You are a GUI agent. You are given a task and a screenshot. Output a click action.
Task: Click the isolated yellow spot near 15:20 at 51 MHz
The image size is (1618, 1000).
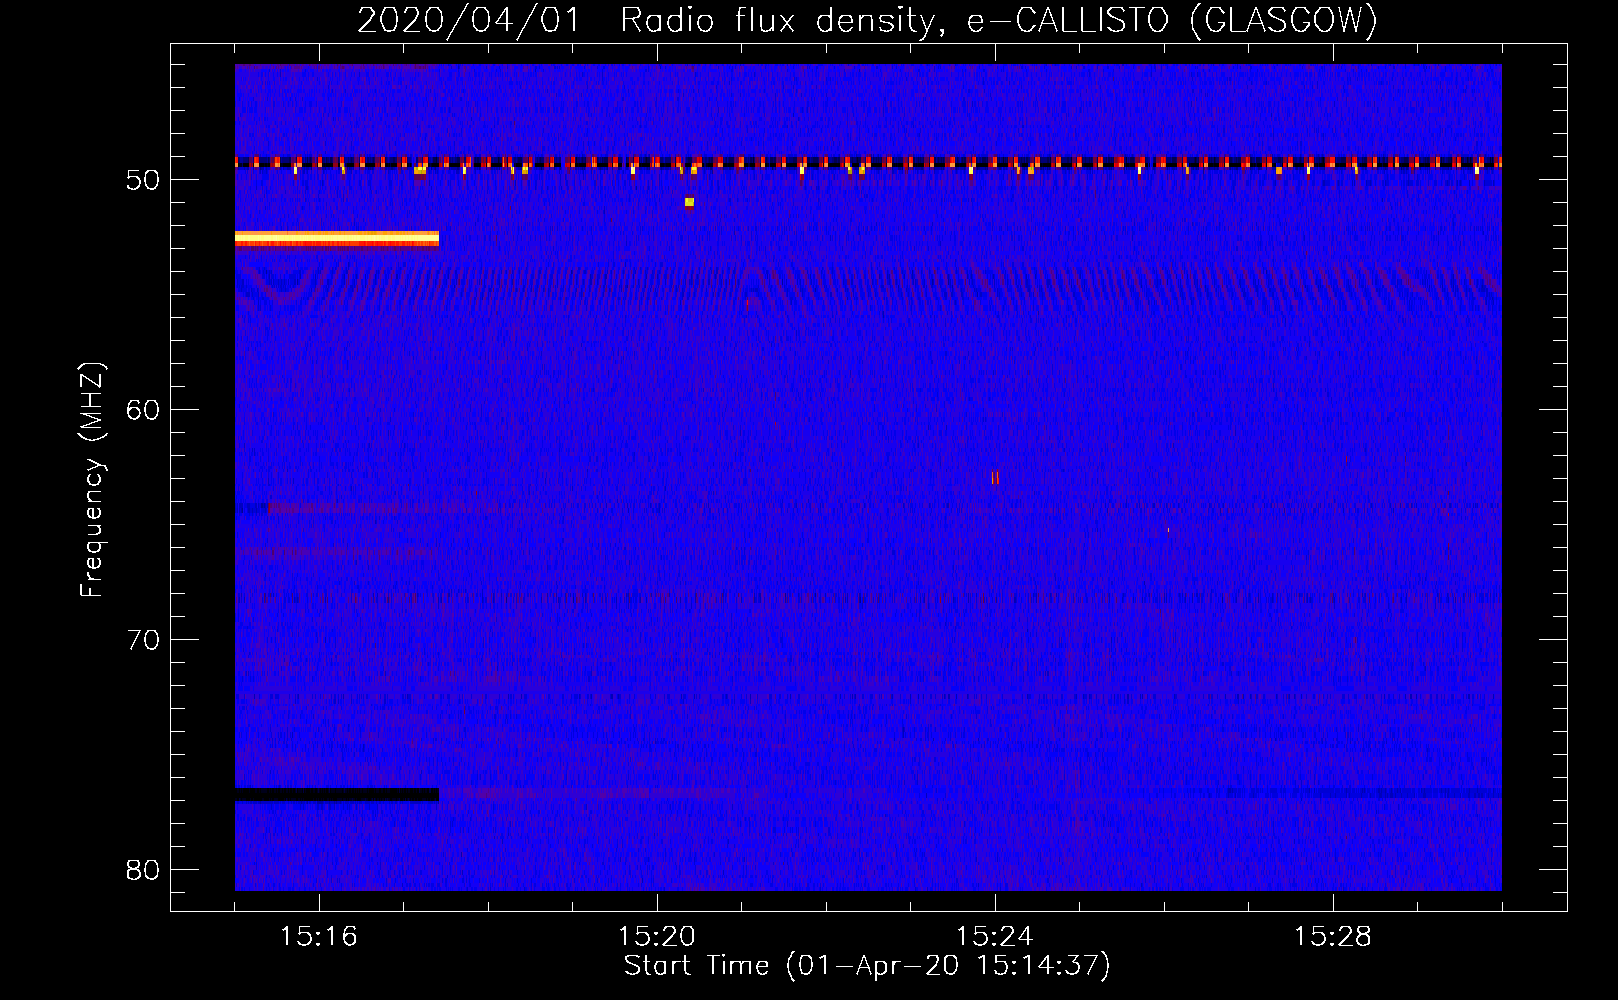(x=689, y=202)
